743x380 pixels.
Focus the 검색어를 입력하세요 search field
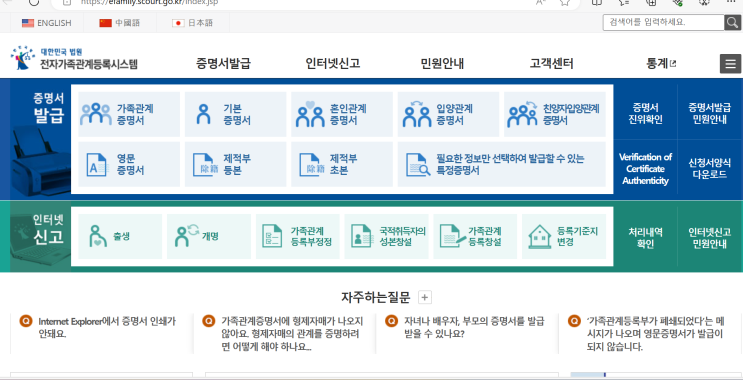click(x=663, y=22)
